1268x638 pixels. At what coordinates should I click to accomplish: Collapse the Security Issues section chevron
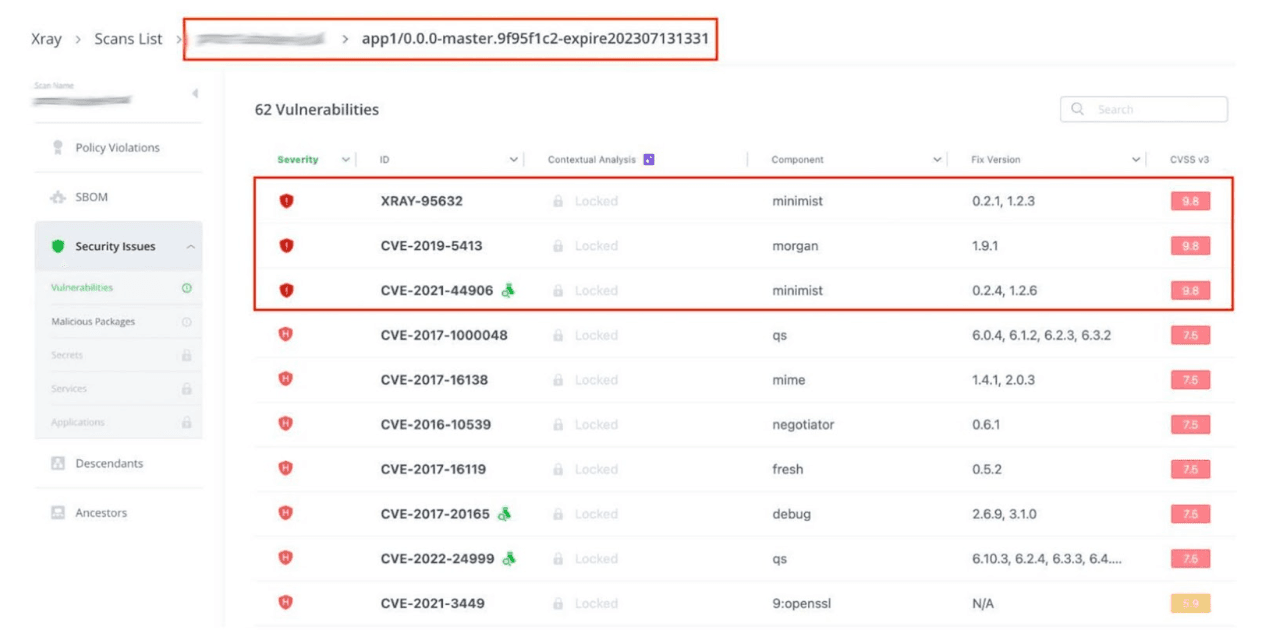[190, 247]
